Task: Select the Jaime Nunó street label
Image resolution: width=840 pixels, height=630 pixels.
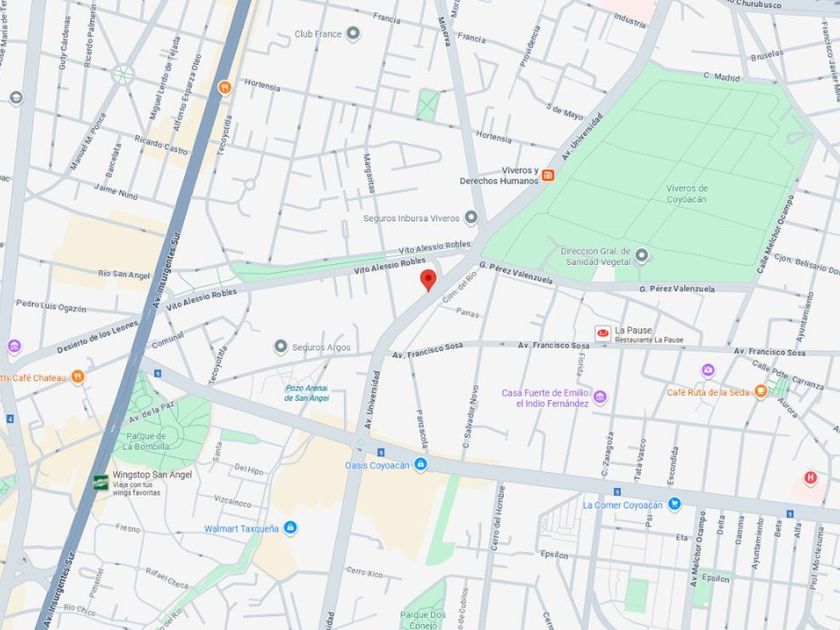Action: (x=116, y=192)
